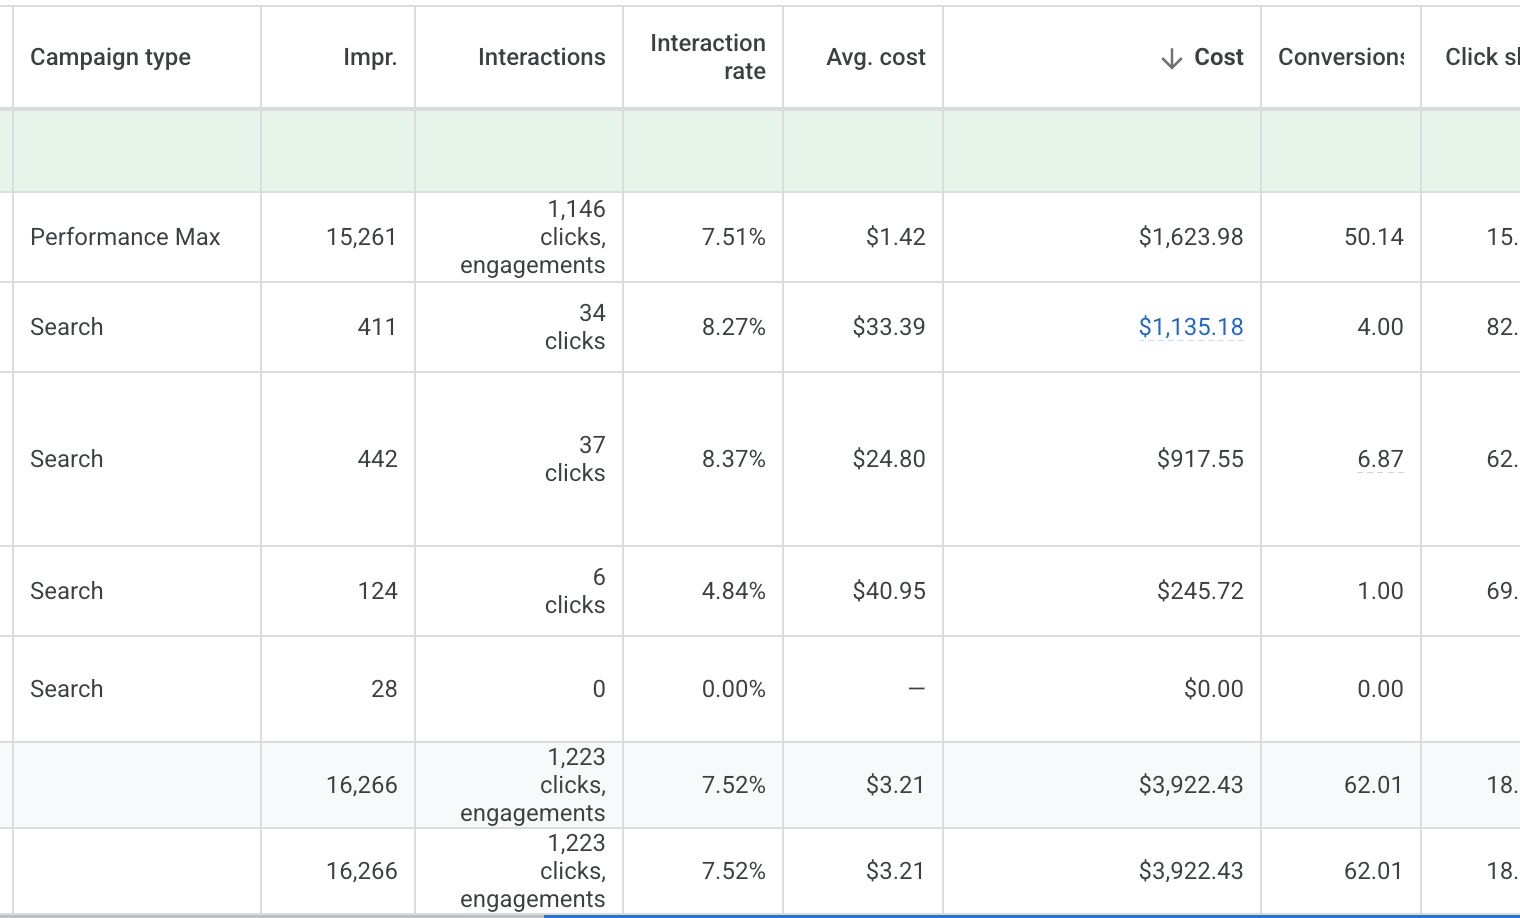Viewport: 1520px width, 918px height.
Task: Click the 8.27% interaction rate value
Action: coord(733,327)
